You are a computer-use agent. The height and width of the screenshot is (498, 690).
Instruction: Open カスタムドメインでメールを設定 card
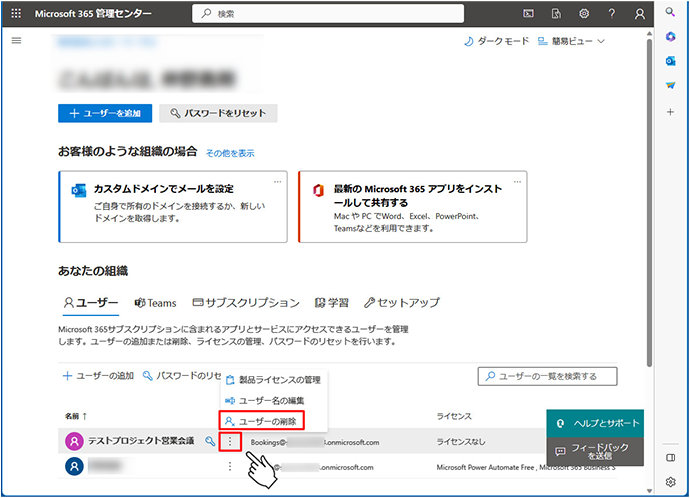point(173,207)
